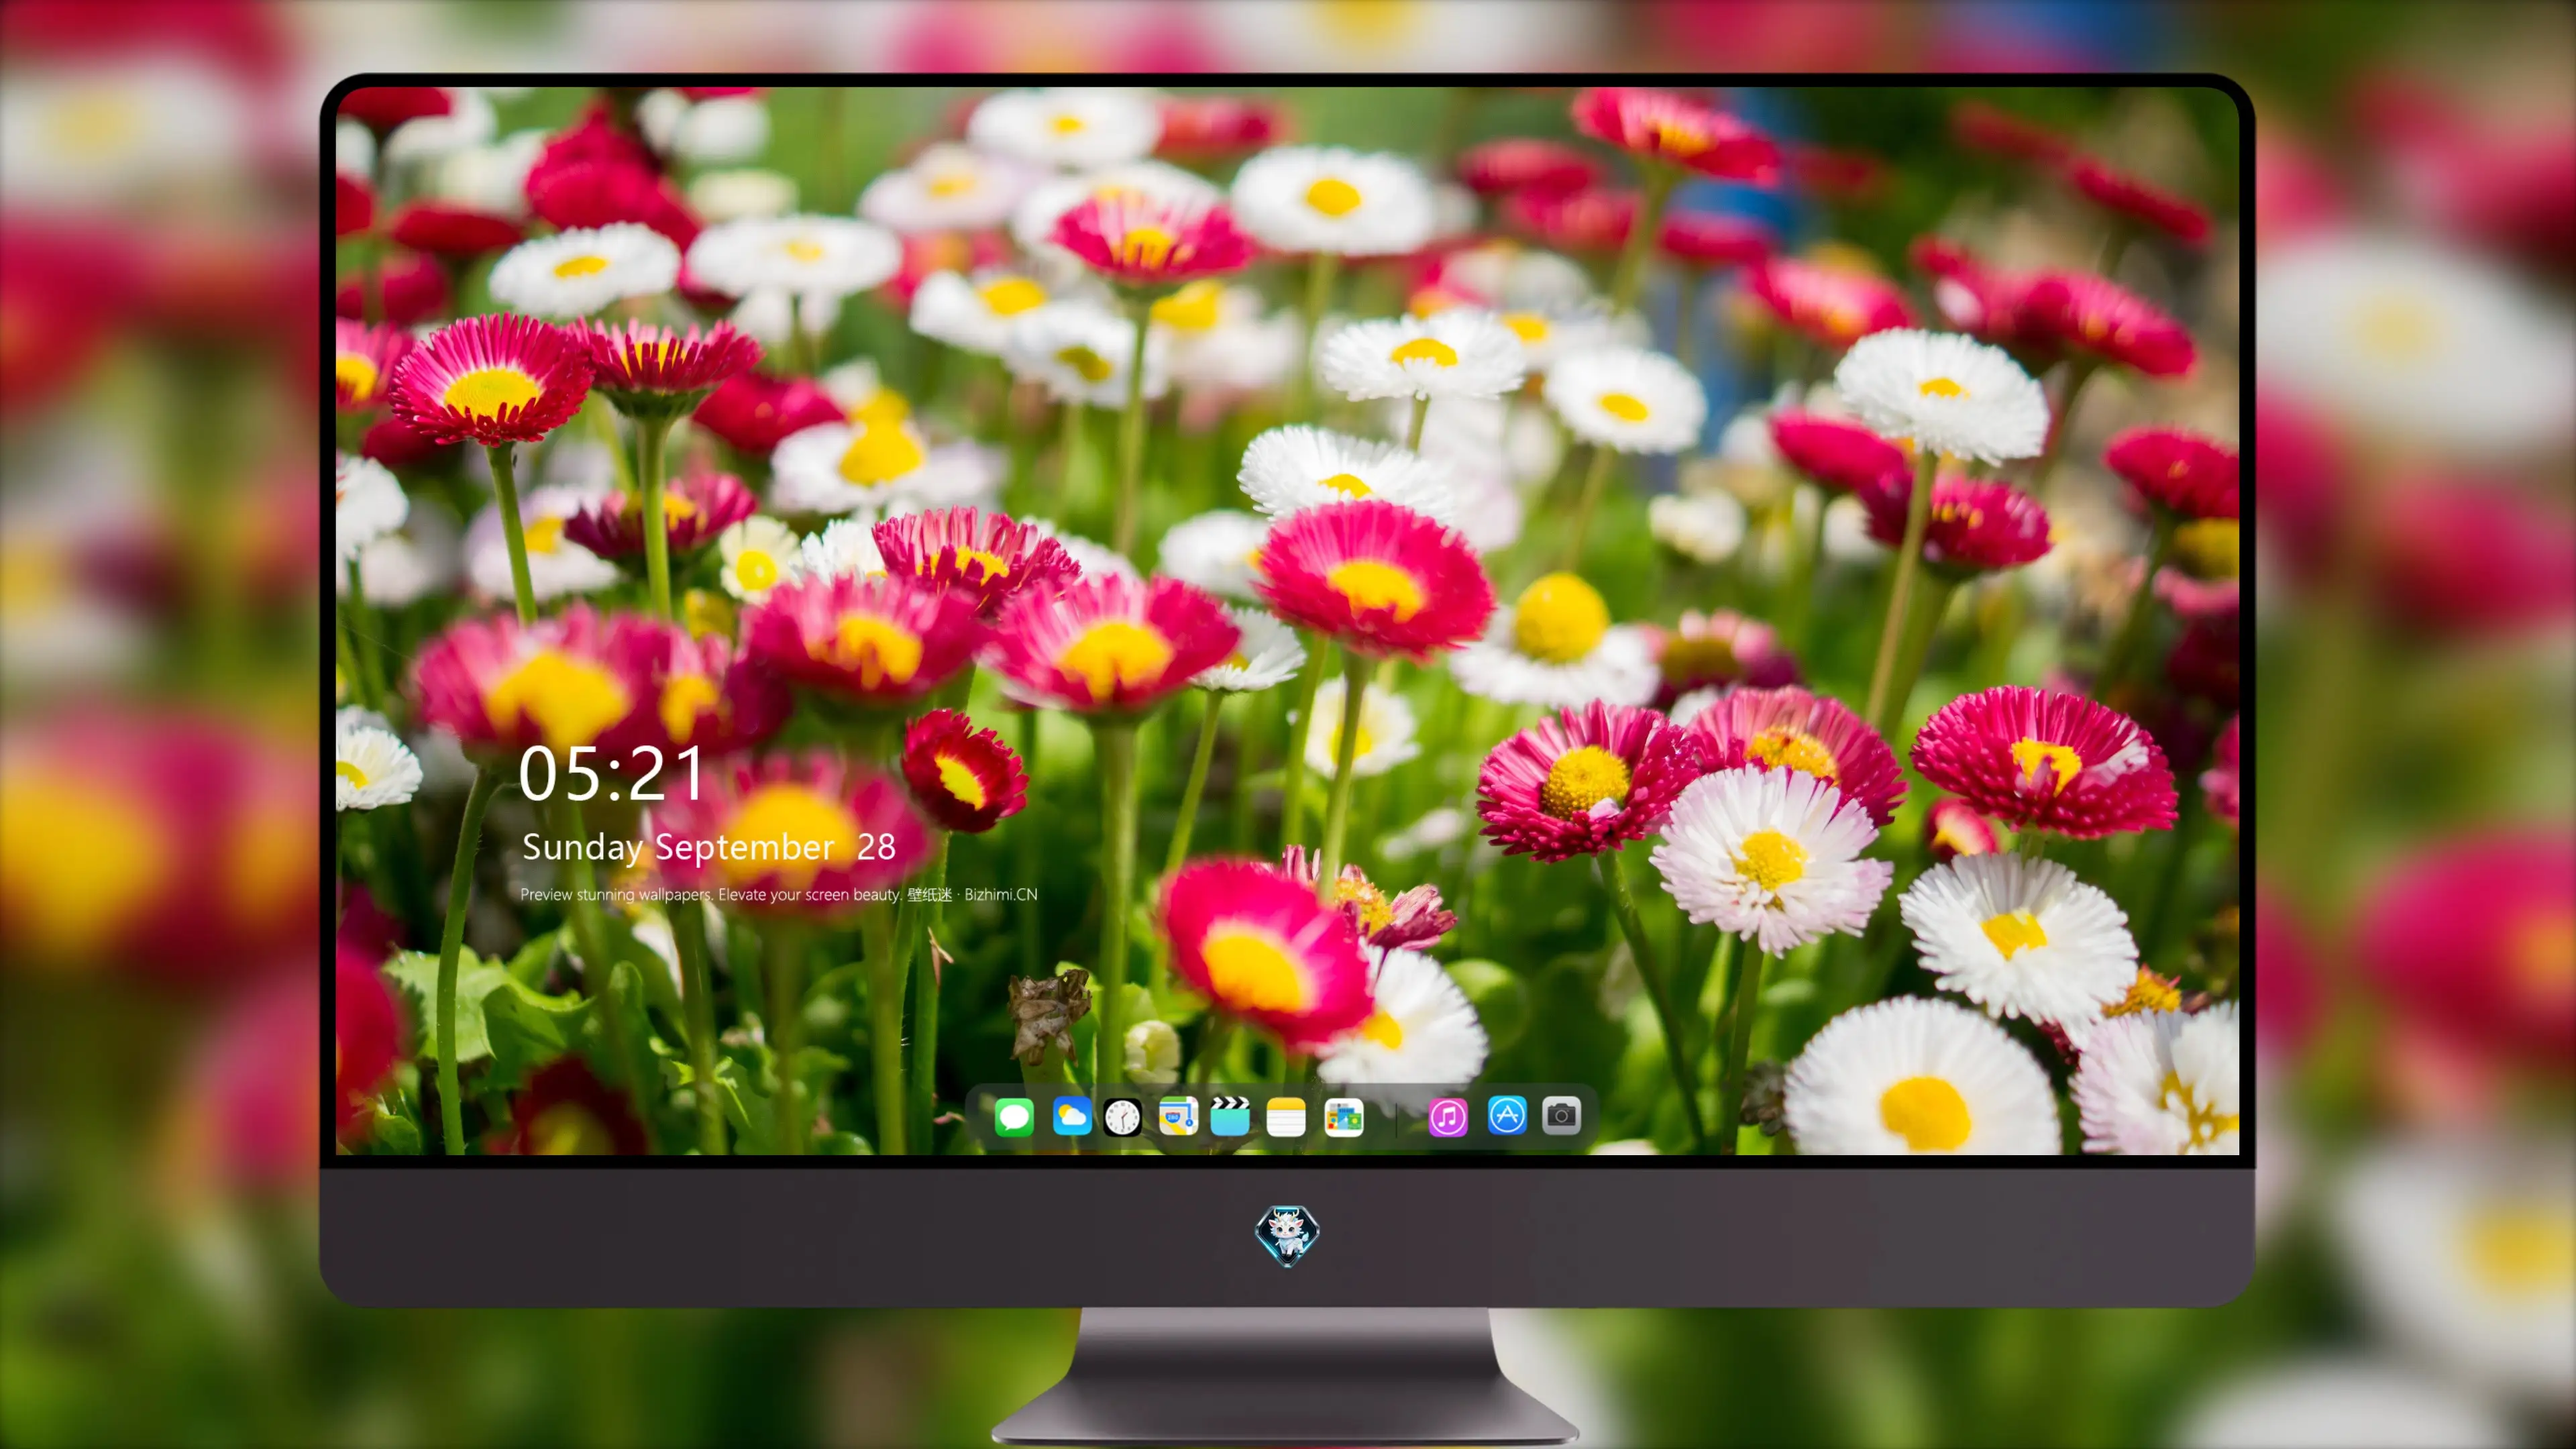Screen dimensions: 2576x1449
Task: Open the App Store from the dock
Action: pos(1507,1115)
